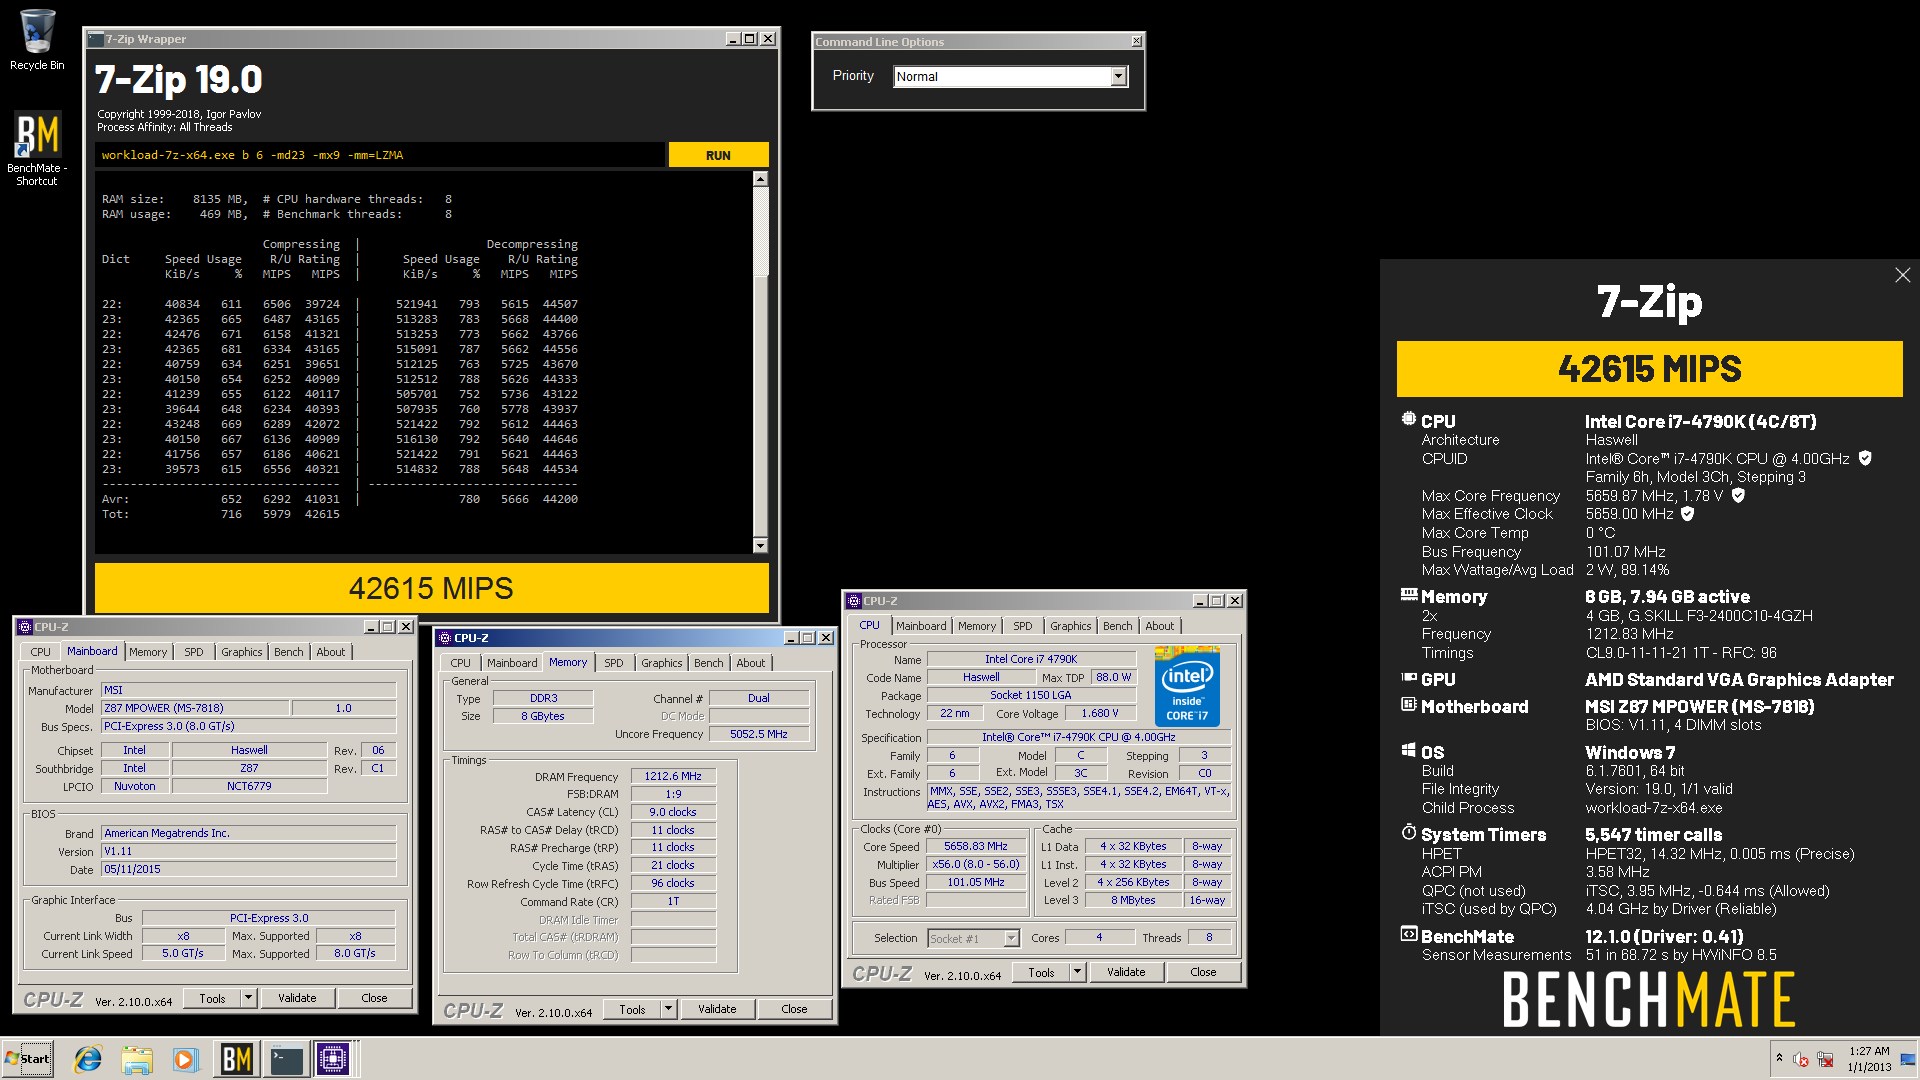This screenshot has height=1080, width=1920.
Task: Open Bench tab in Memory CPU-Z window
Action: click(x=709, y=663)
